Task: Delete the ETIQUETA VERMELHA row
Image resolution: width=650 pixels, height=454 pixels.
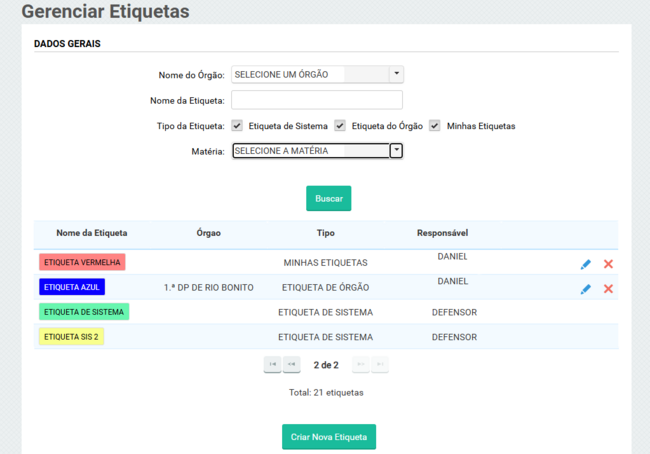Action: pos(608,264)
